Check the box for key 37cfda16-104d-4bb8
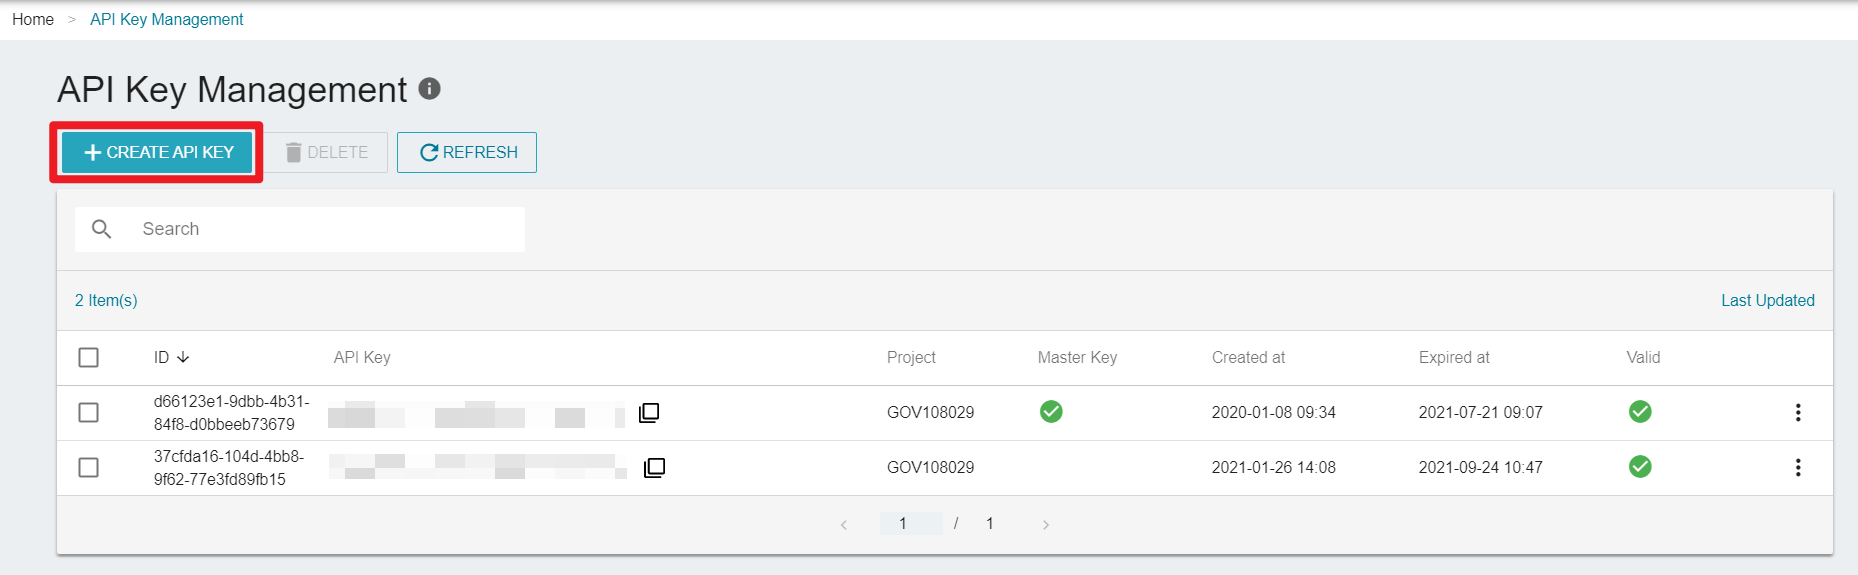1858x575 pixels. pyautogui.click(x=88, y=467)
